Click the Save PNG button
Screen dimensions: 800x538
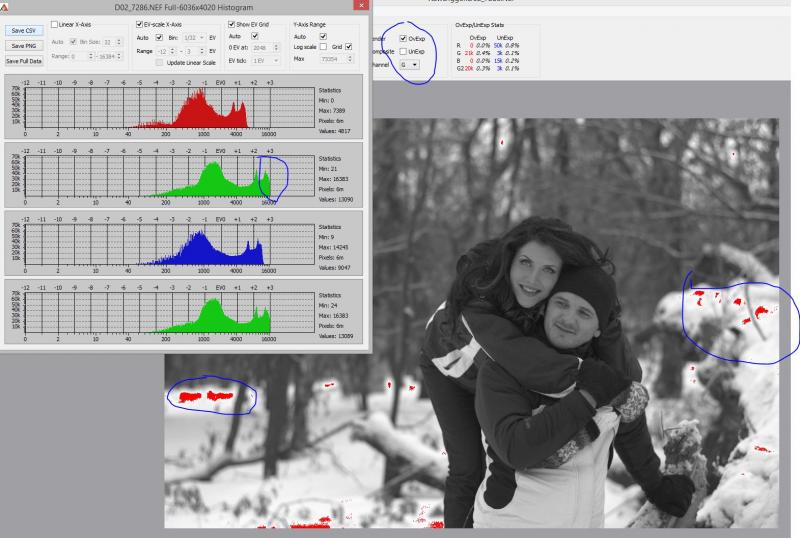click(23, 46)
